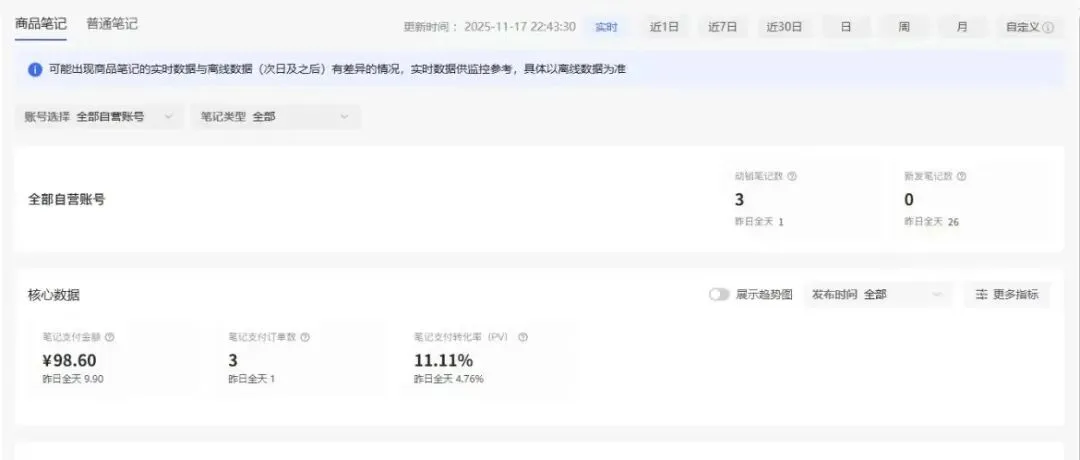Click help icon beside 笔记支付订单数
Image resolution: width=1080 pixels, height=460 pixels.
305,337
